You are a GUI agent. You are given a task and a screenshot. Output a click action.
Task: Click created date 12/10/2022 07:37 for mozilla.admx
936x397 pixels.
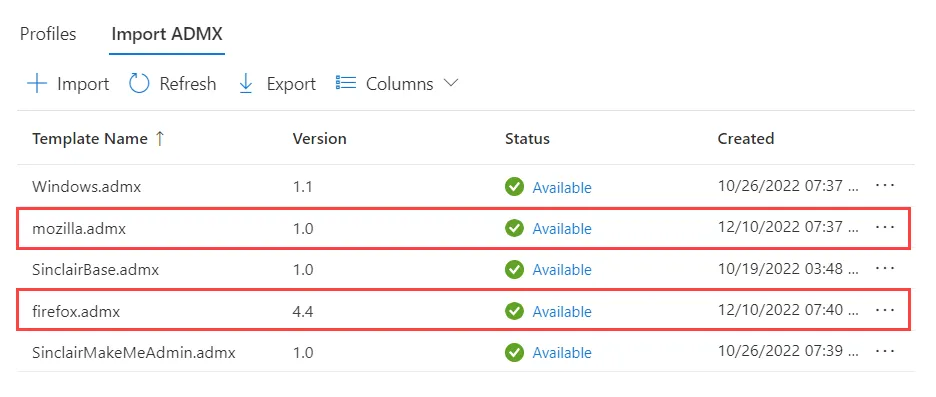[x=789, y=227]
